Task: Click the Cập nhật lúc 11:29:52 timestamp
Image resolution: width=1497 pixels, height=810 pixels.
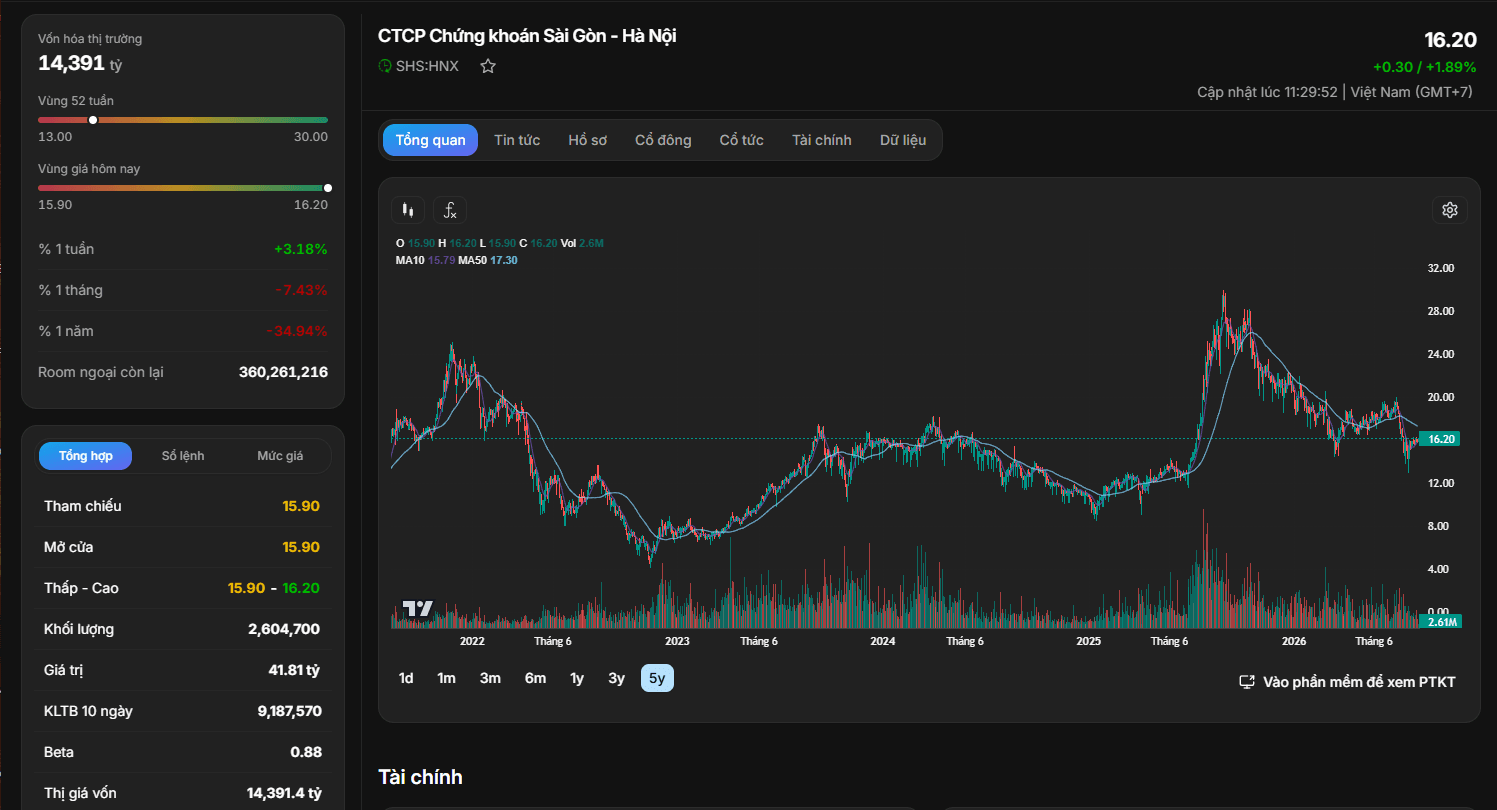Action: tap(1267, 92)
